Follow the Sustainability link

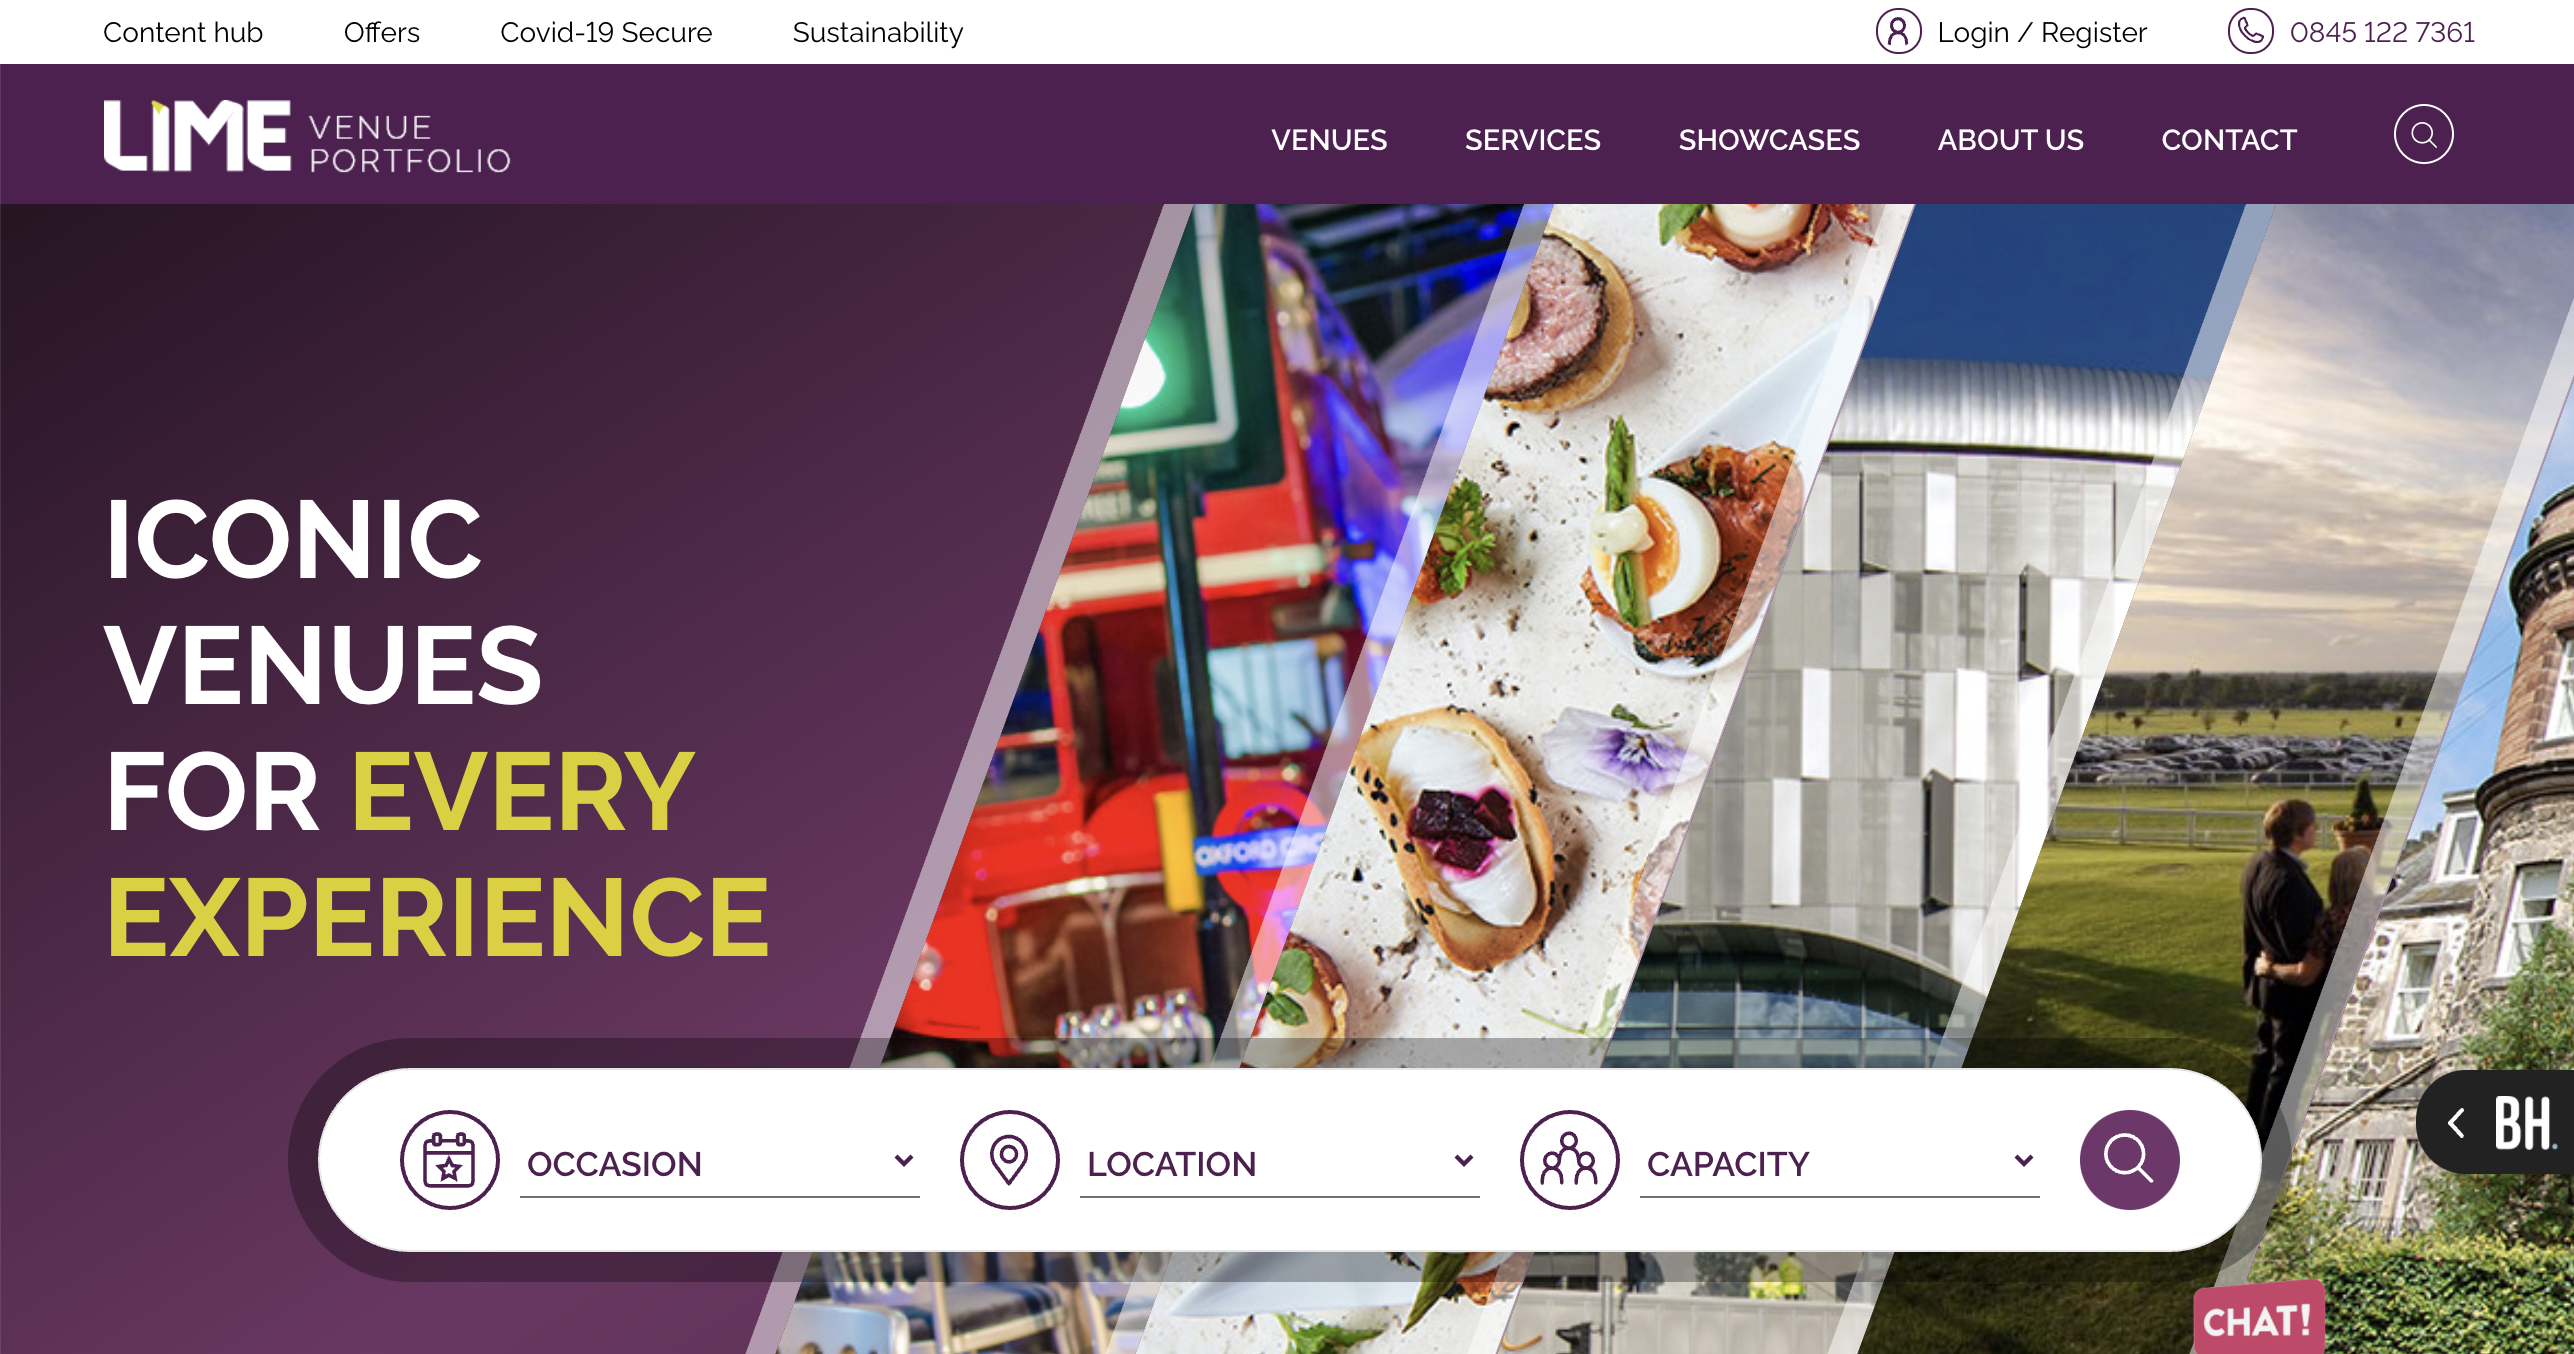pos(877,32)
